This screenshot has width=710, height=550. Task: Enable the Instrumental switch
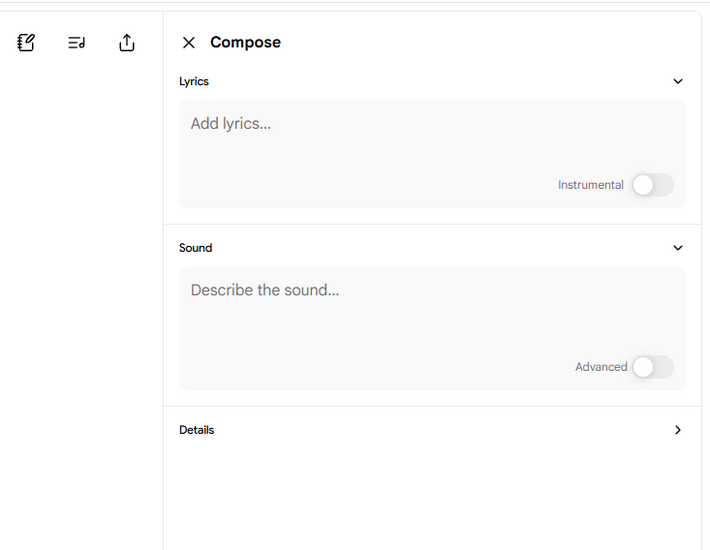click(x=653, y=185)
